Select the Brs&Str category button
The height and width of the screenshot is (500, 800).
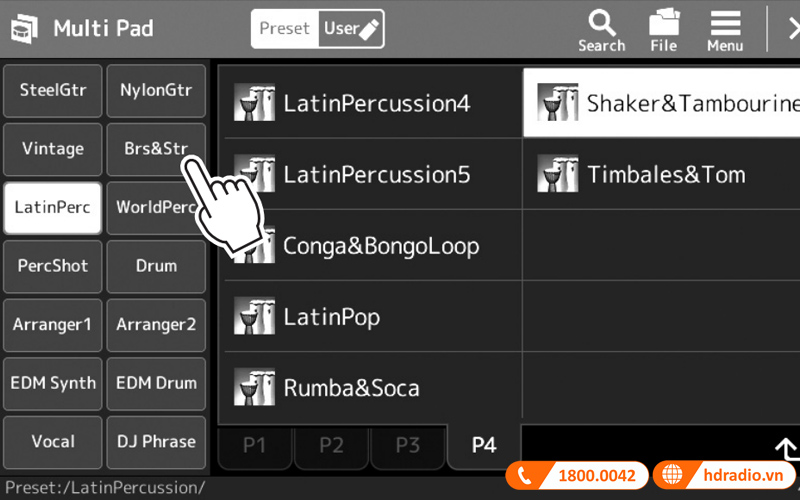(x=156, y=149)
